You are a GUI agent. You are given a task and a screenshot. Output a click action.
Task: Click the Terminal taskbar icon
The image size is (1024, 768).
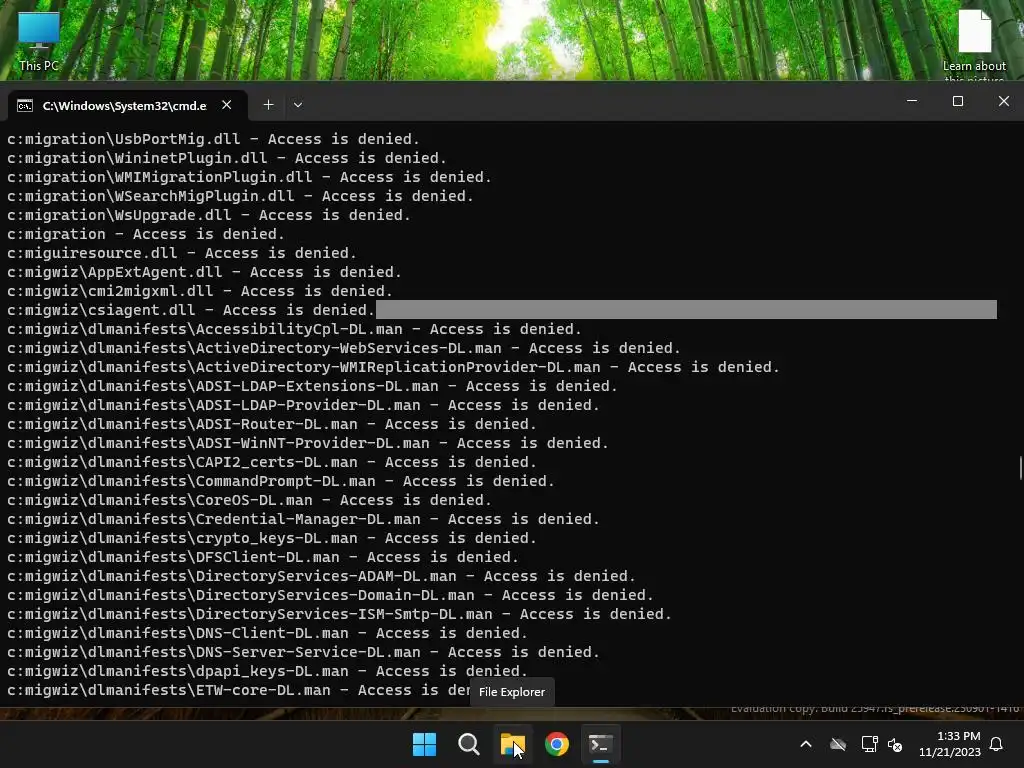(x=601, y=744)
